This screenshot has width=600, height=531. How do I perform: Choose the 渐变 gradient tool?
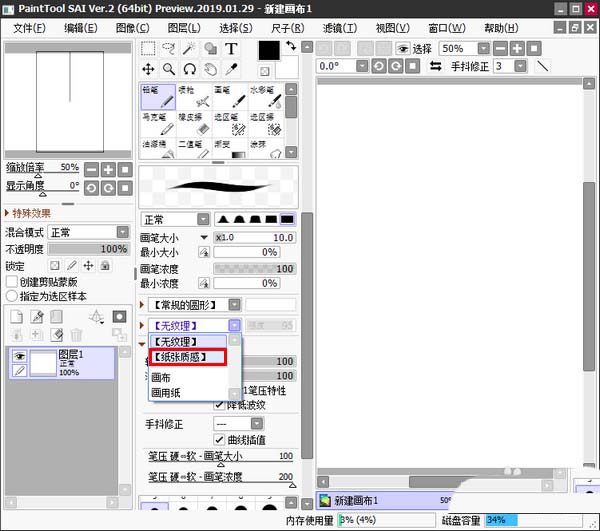(x=230, y=148)
